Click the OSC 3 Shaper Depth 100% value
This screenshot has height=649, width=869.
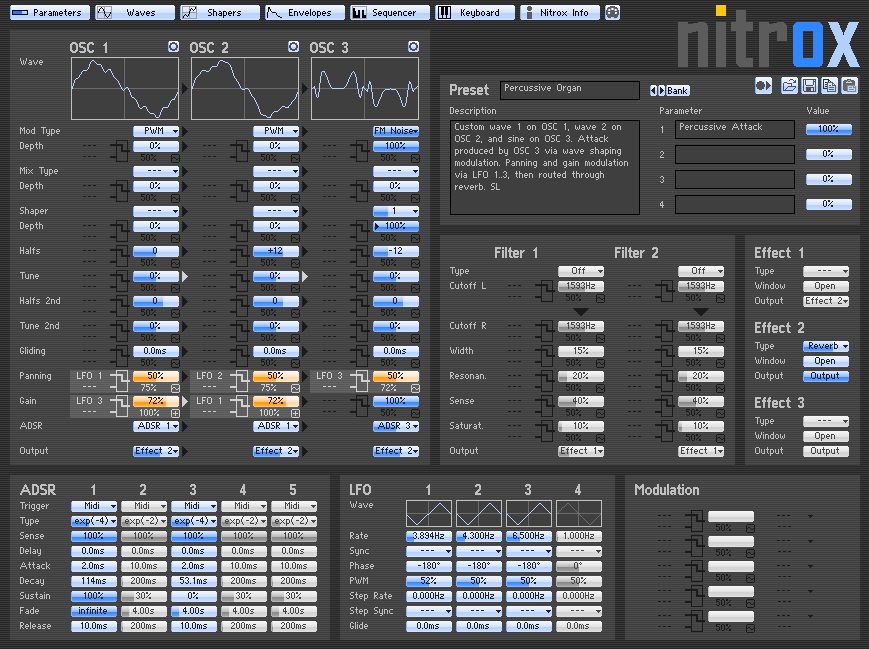tap(396, 226)
